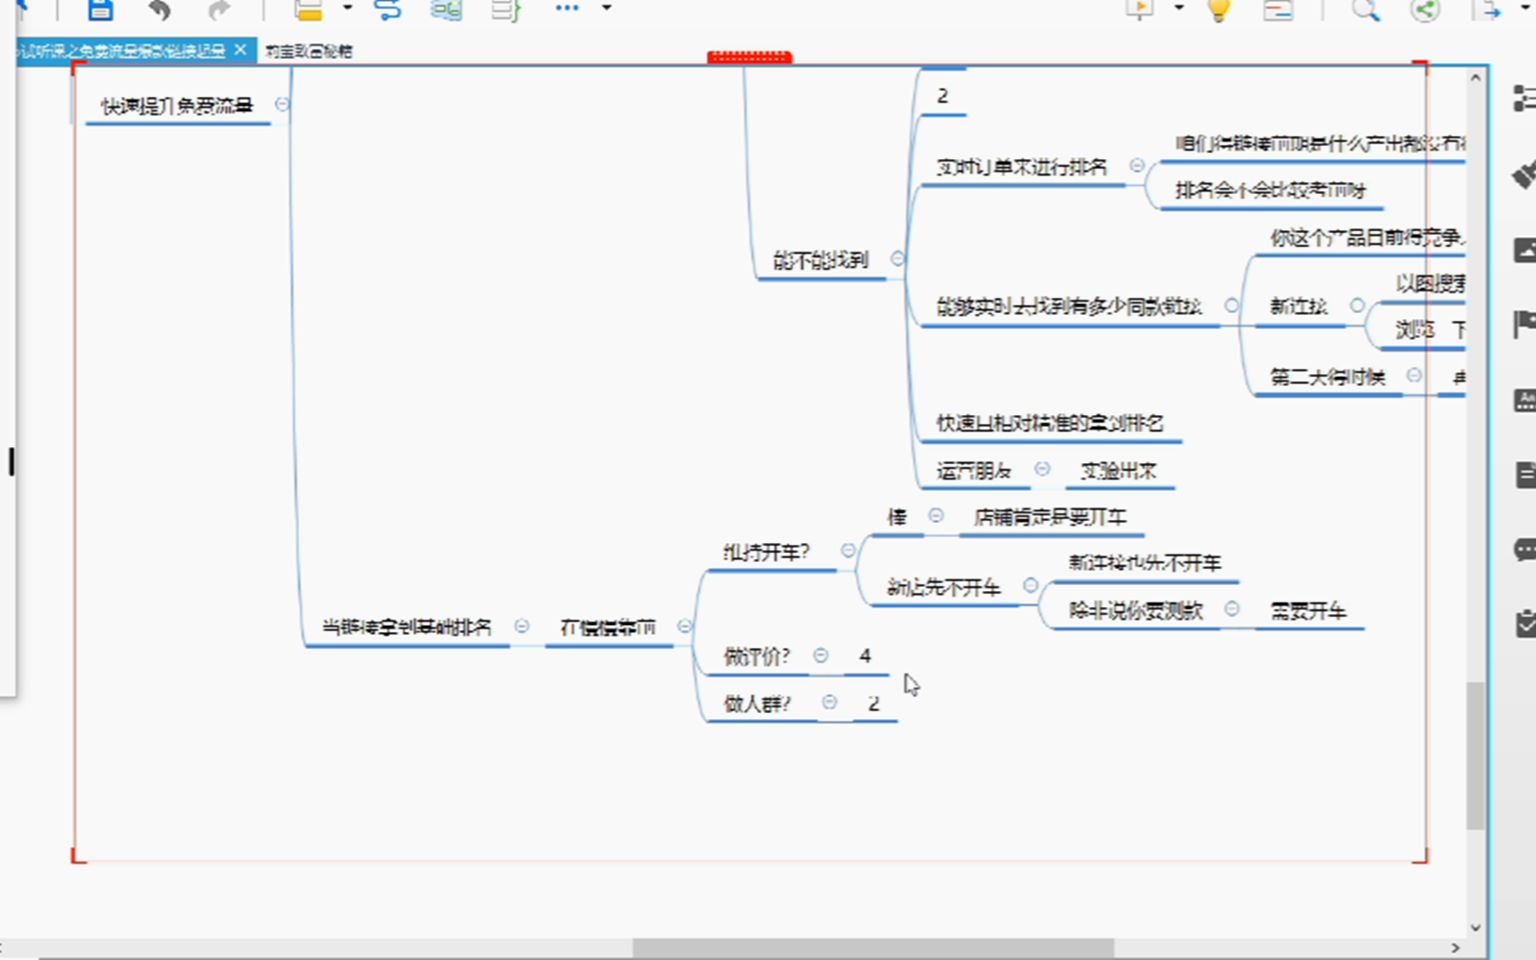This screenshot has height=960, width=1536.
Task: Open the Task Info clipboard panel in the sidebar
Action: click(x=1524, y=624)
